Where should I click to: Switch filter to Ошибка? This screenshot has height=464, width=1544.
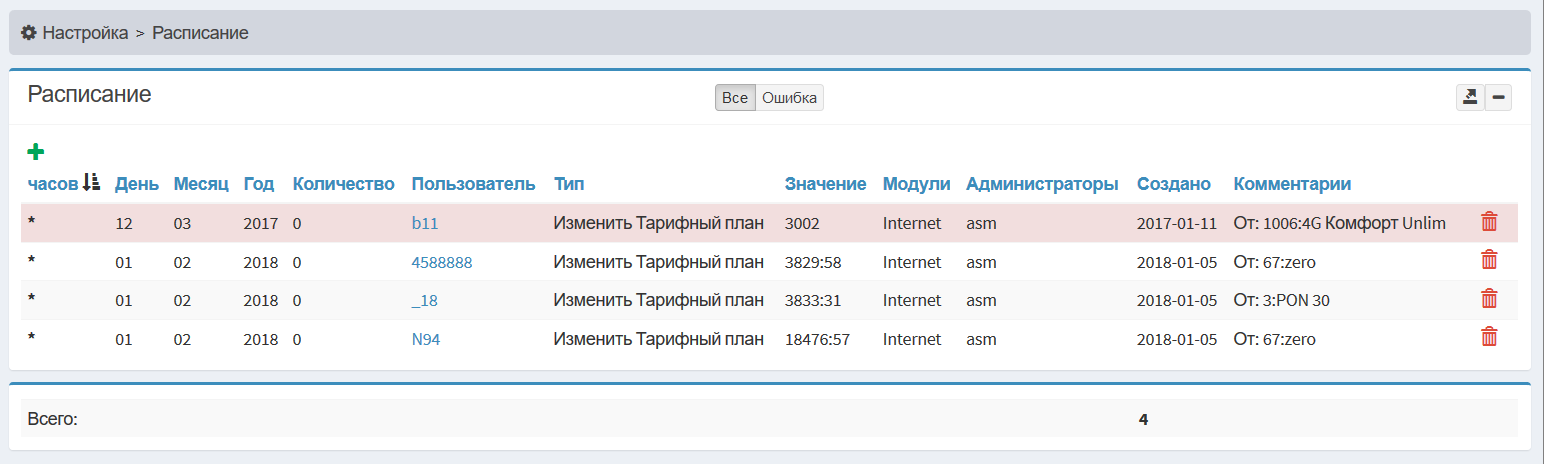coord(789,98)
